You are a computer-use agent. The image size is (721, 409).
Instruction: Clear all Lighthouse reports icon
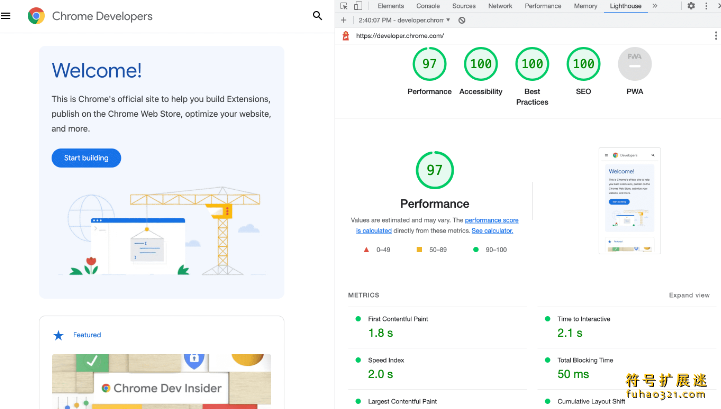point(462,20)
